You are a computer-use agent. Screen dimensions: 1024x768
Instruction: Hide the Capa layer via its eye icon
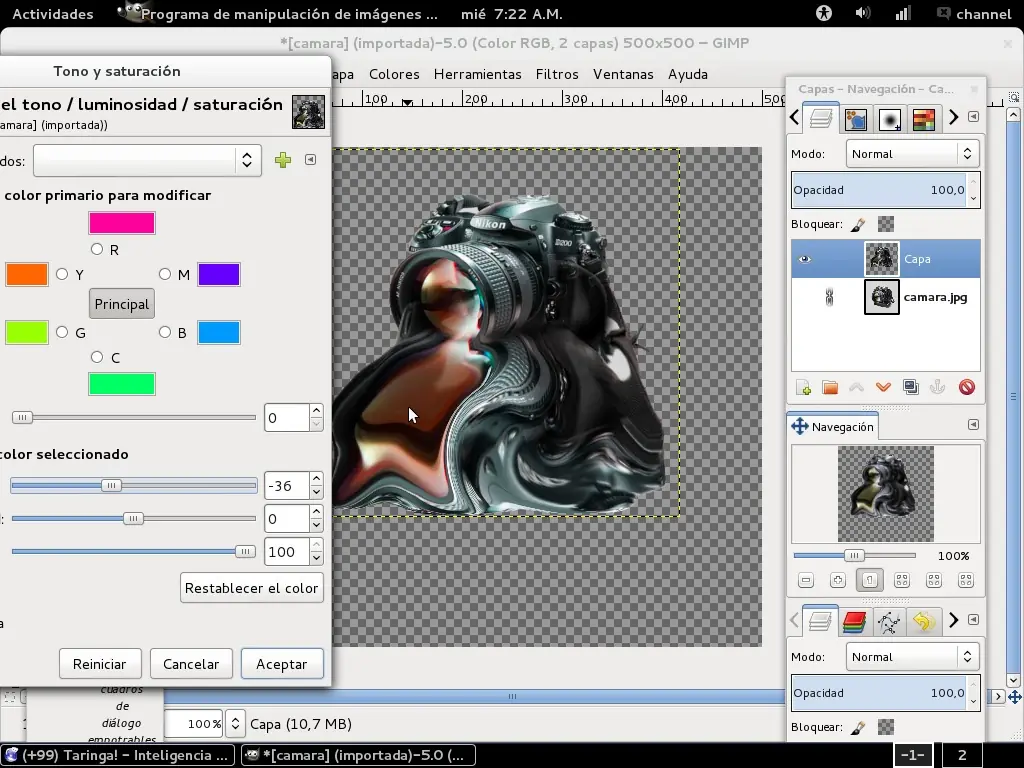pos(805,259)
